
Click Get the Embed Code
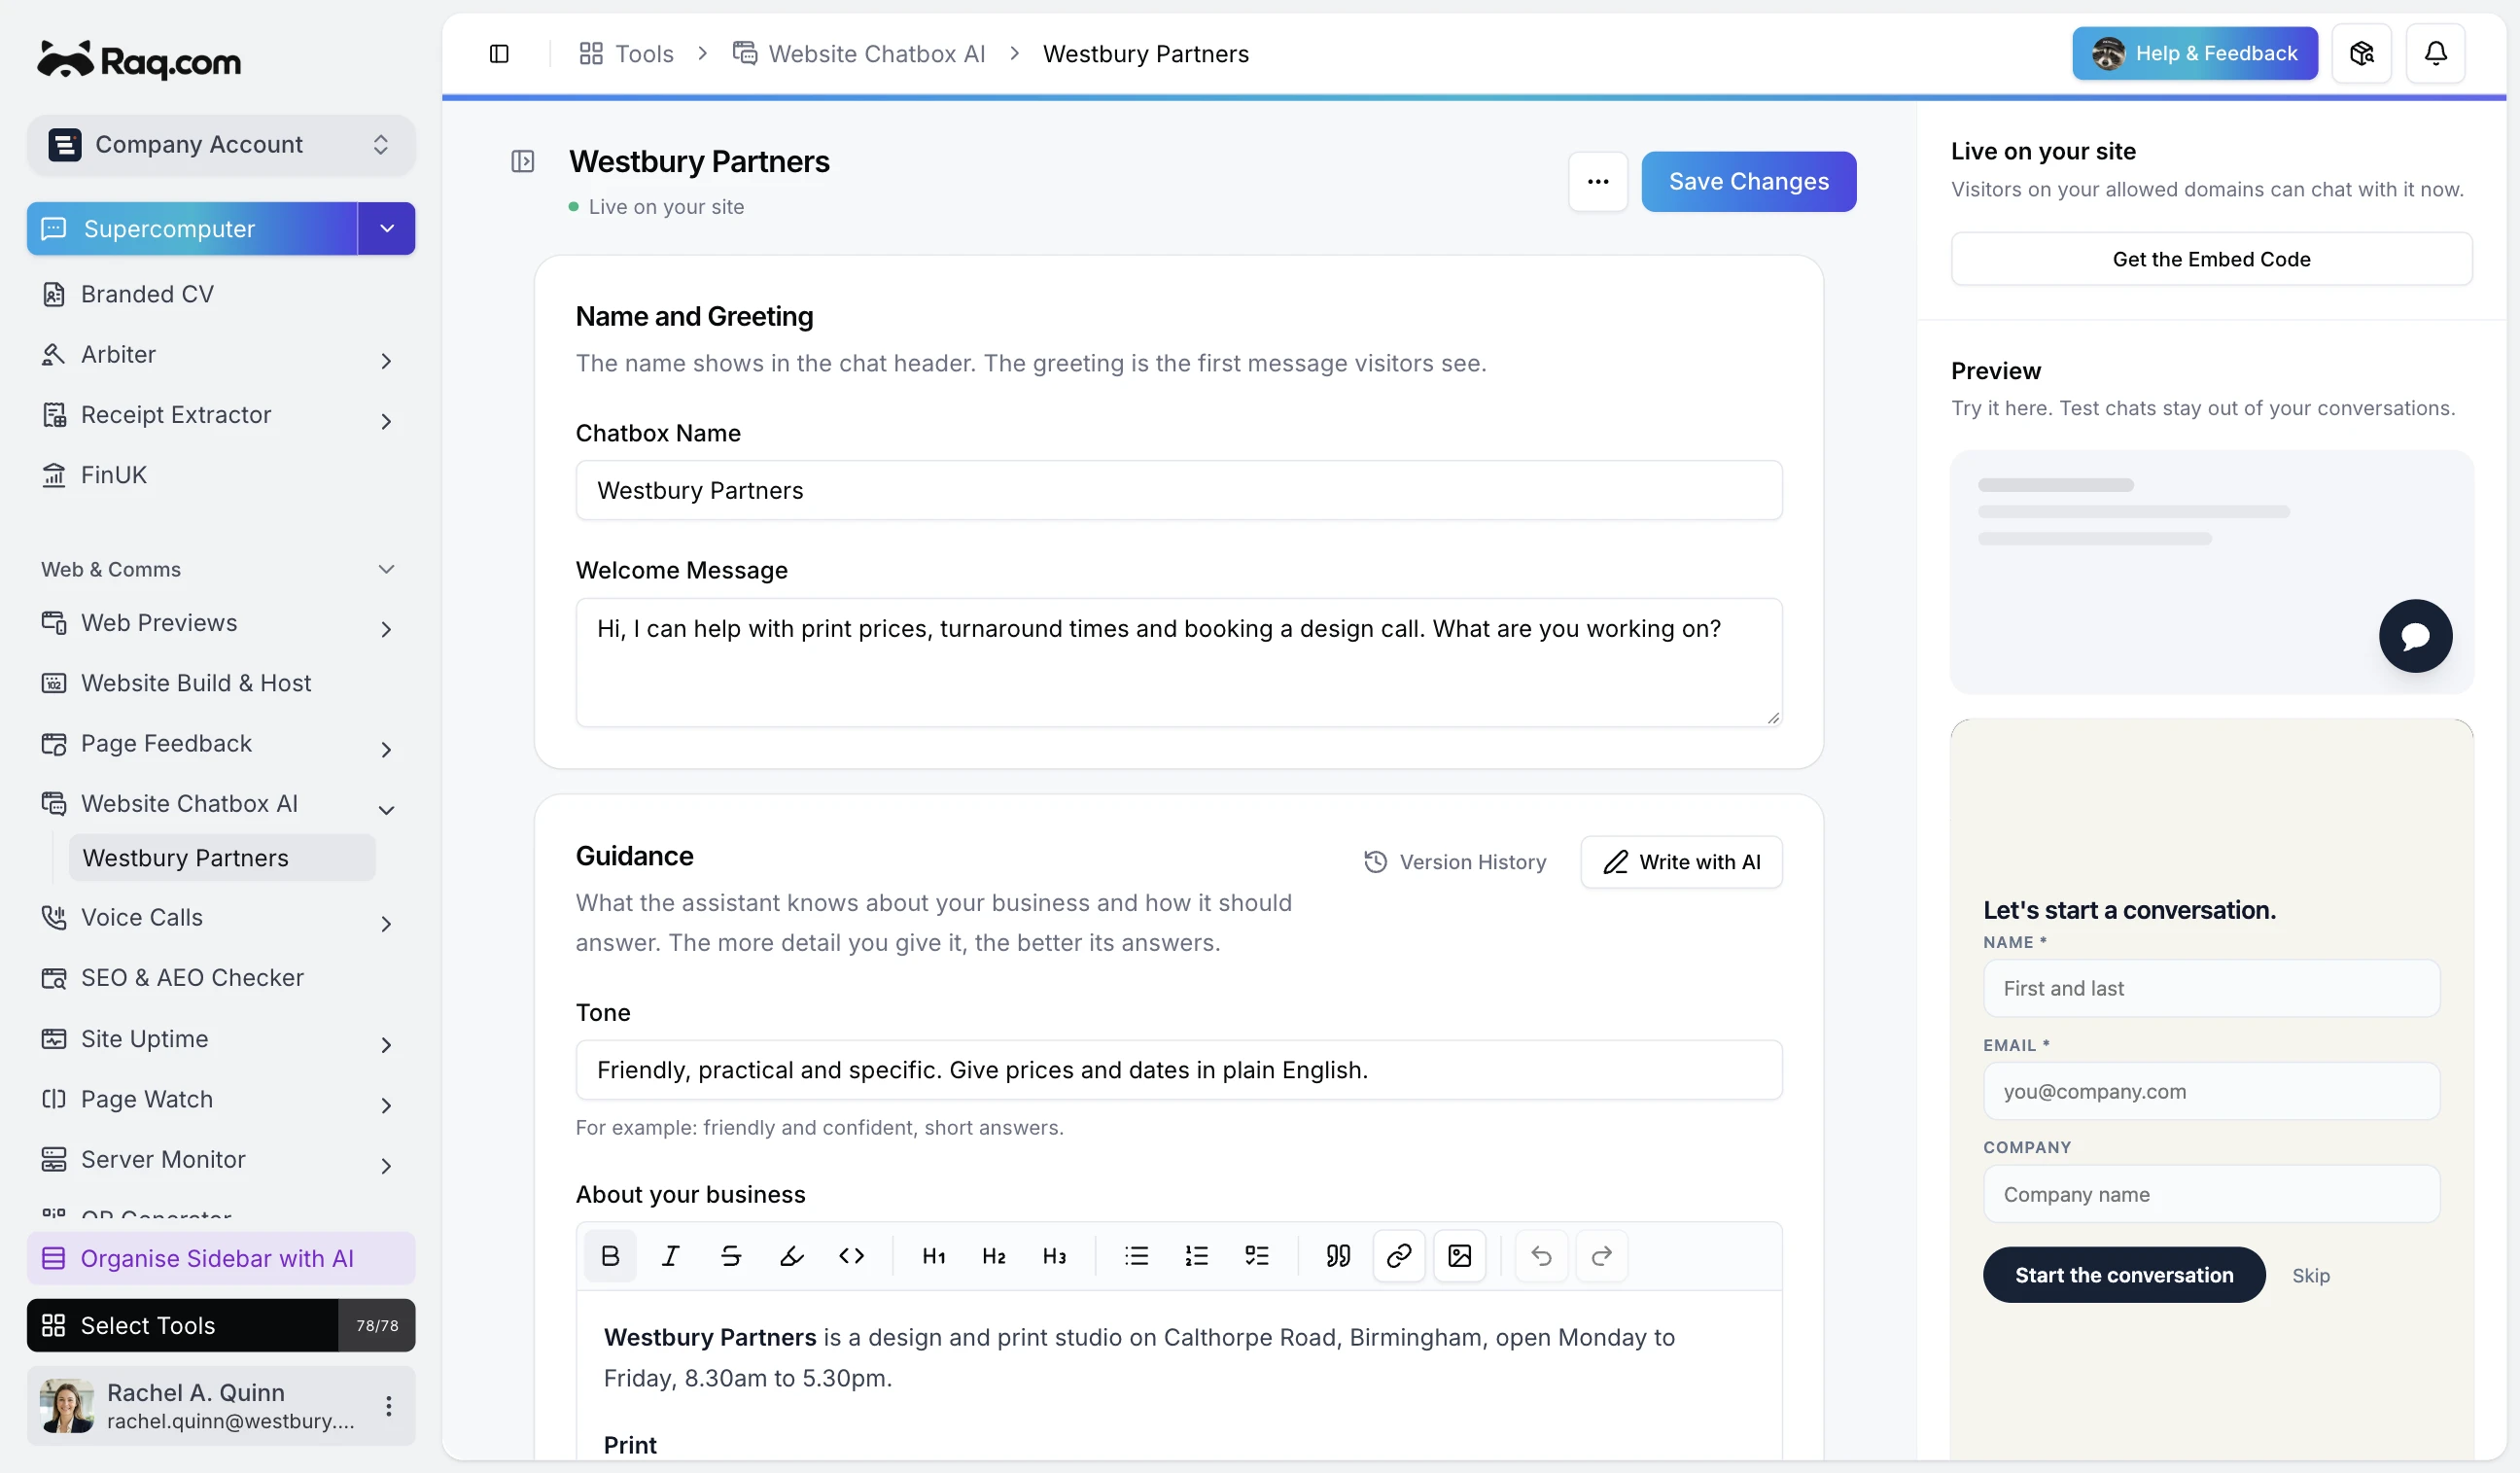tap(2211, 259)
